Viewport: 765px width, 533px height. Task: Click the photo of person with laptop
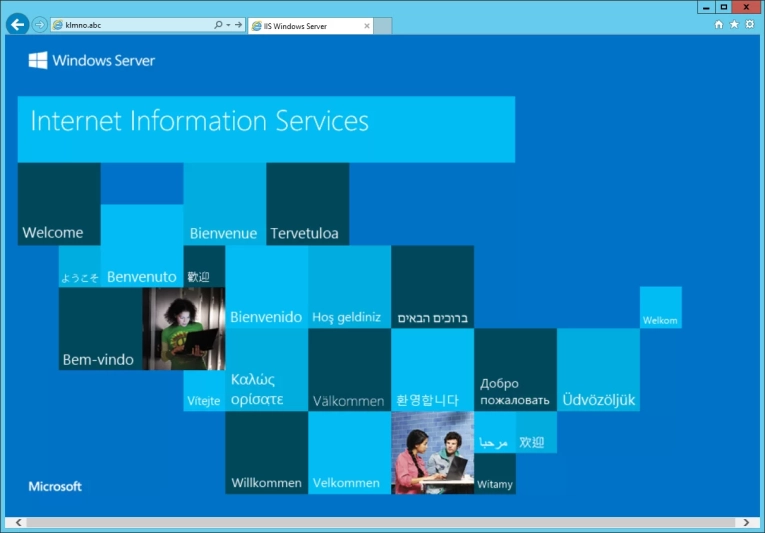click(x=183, y=329)
